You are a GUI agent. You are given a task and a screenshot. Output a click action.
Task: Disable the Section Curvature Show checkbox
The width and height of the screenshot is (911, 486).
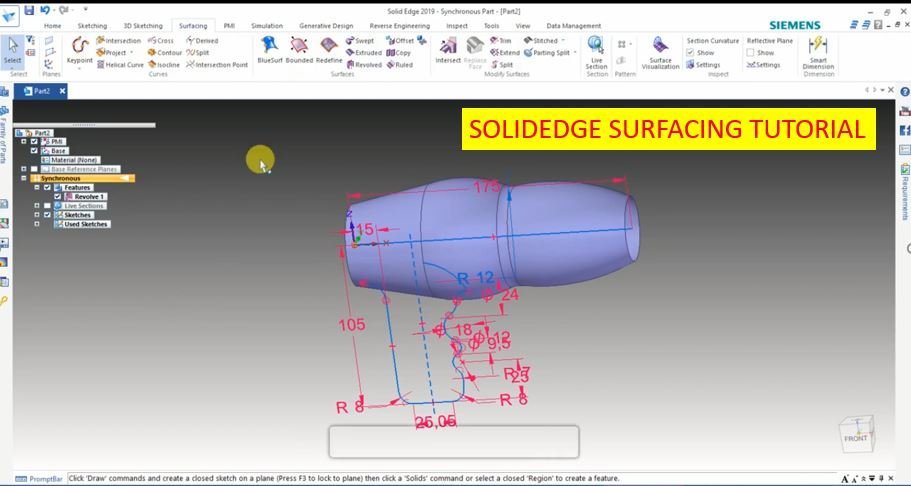tap(691, 53)
